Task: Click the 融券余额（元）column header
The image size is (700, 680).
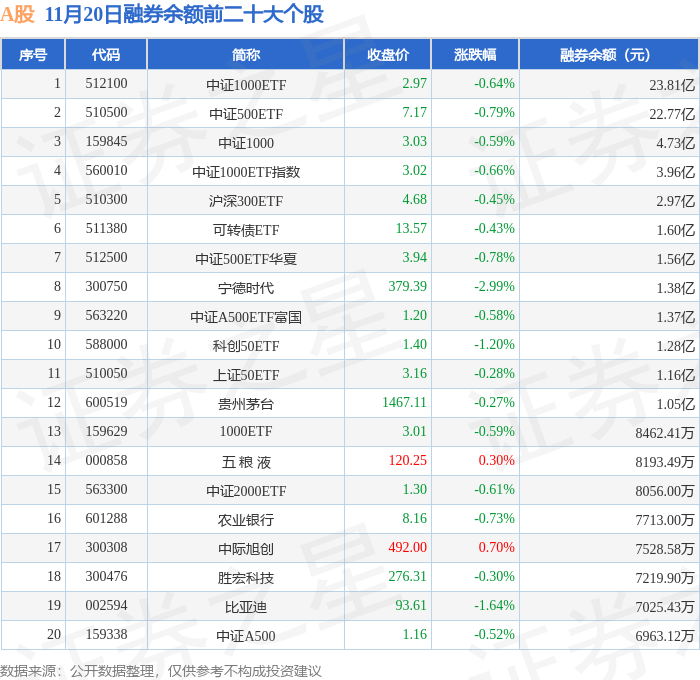Action: click(x=609, y=54)
